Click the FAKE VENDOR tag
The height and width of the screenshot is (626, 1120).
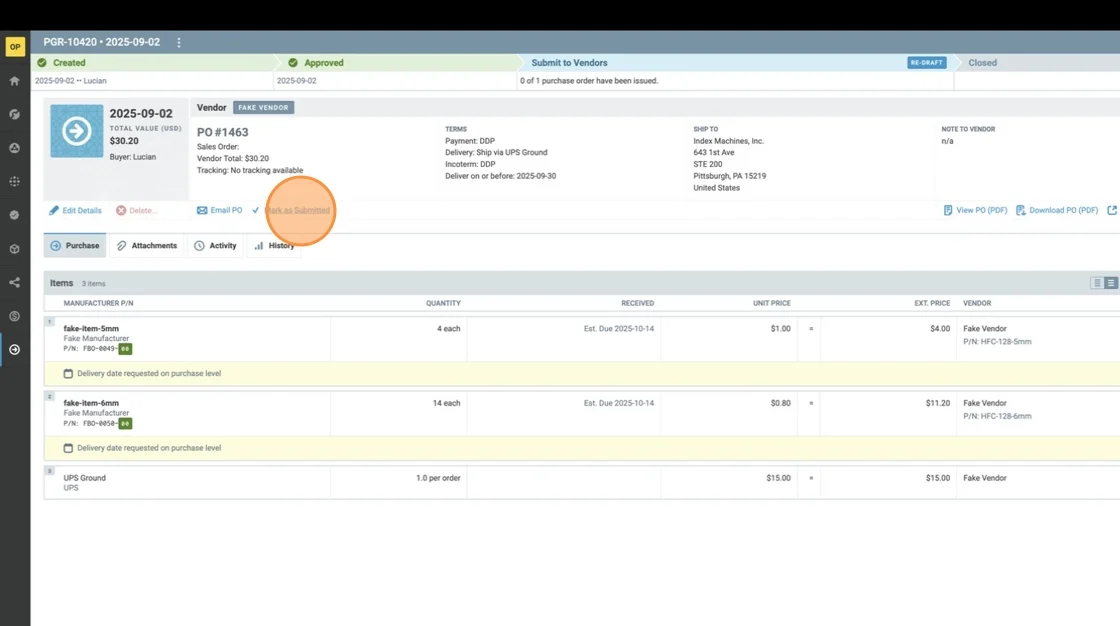click(x=263, y=108)
